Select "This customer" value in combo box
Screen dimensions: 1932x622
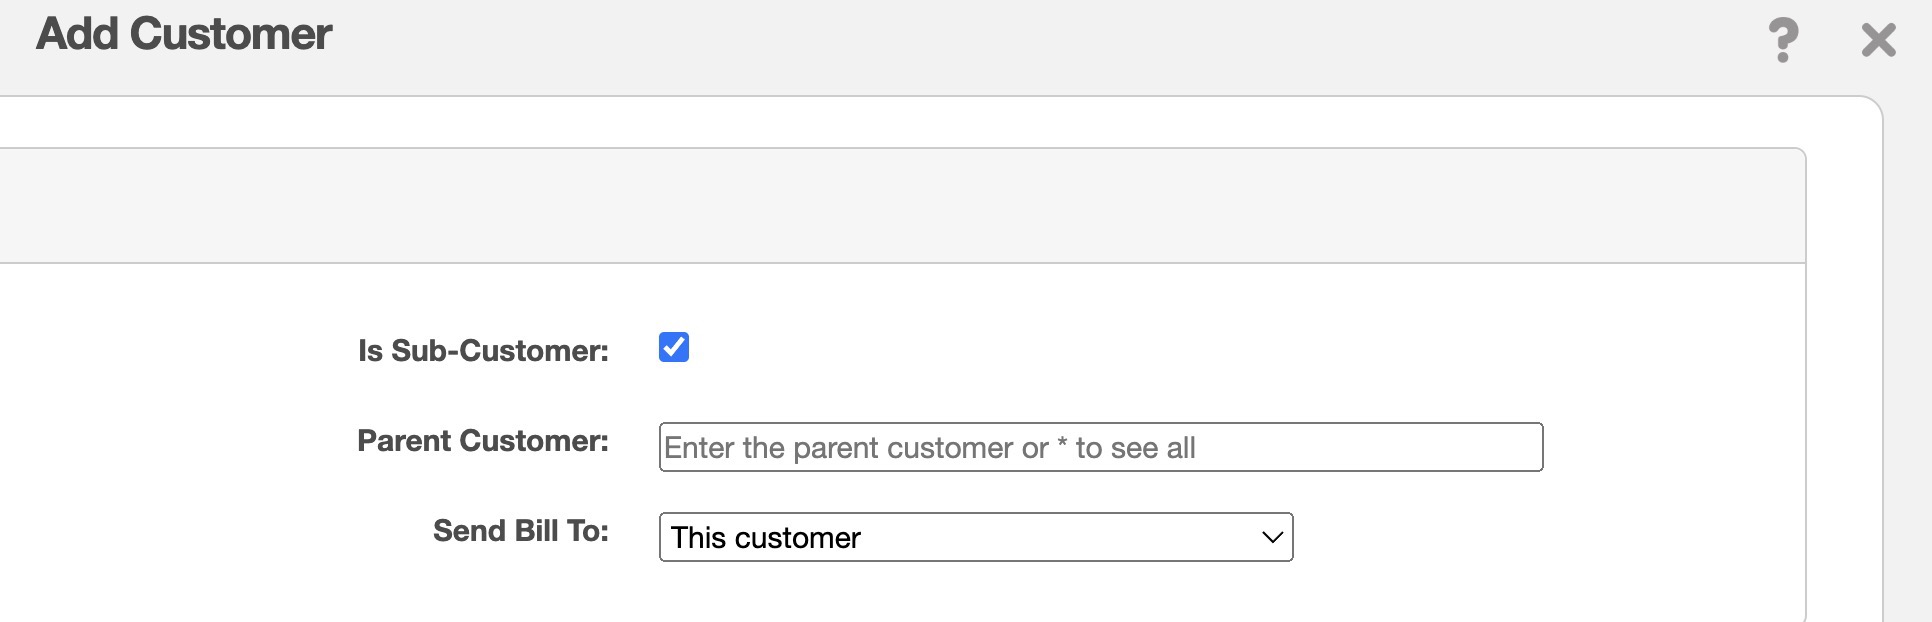(x=765, y=538)
